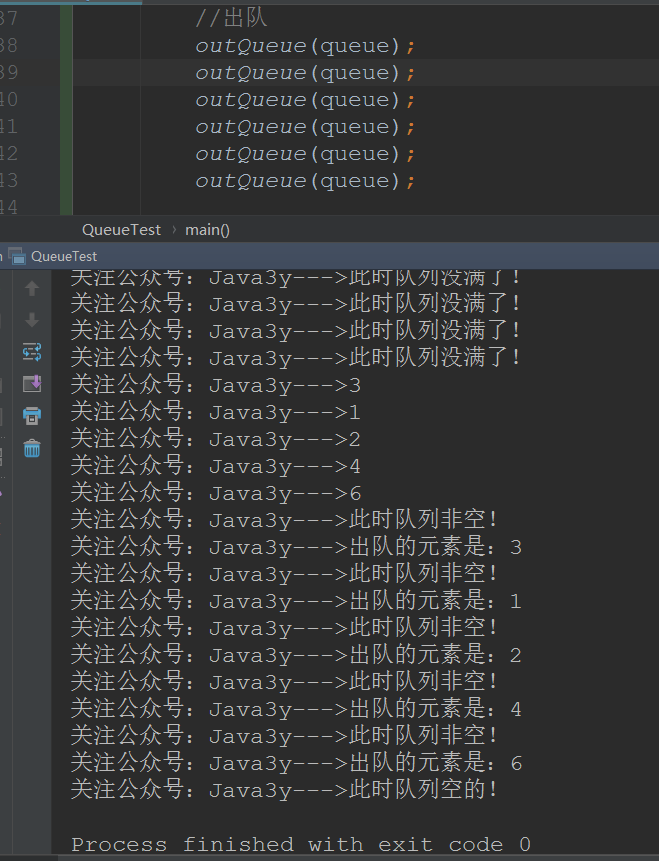
Task: Click console output line Java3y--->3
Action: click(216, 385)
